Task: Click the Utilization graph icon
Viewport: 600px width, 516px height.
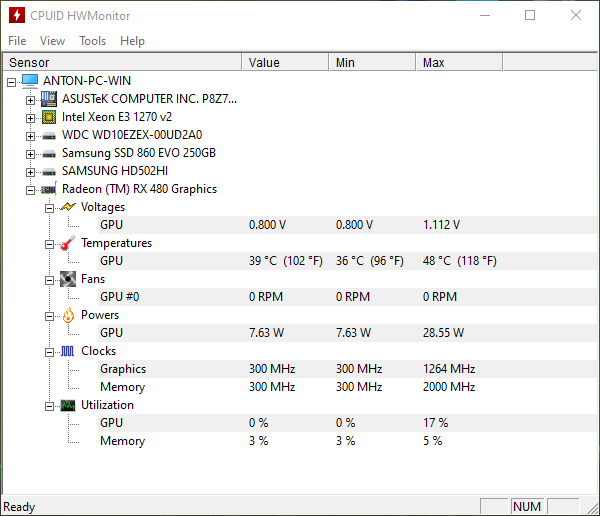Action: point(68,405)
